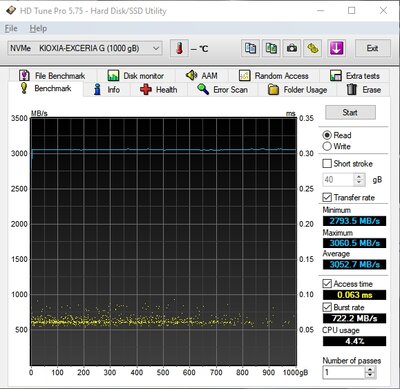Increase the short stroke gB spinner value
Image resolution: width=400 pixels, height=389 pixels.
coord(359,177)
